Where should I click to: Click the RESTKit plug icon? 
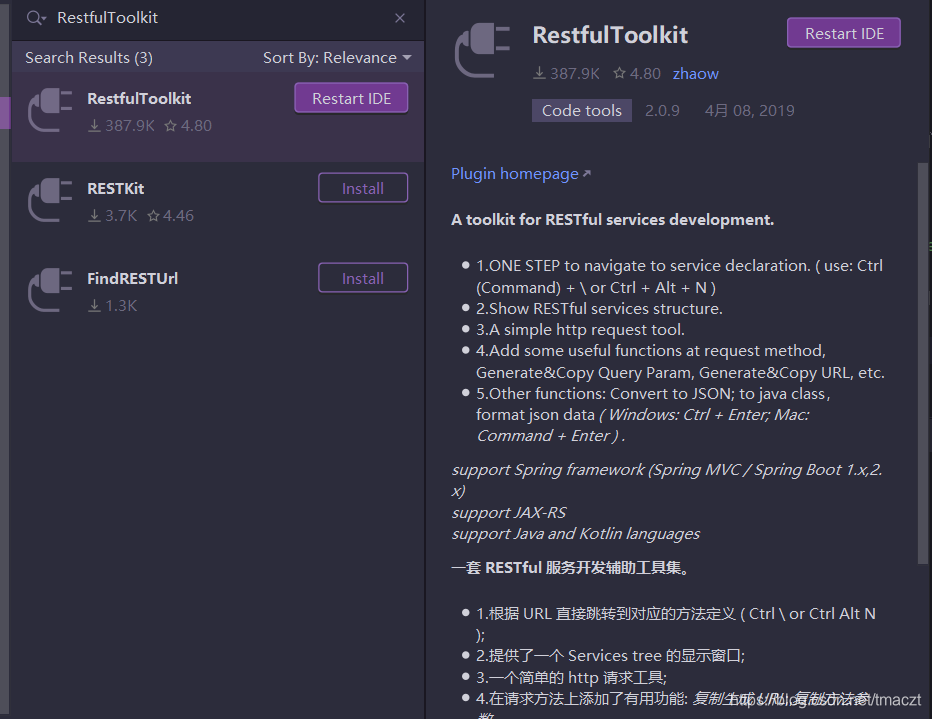pos(50,200)
